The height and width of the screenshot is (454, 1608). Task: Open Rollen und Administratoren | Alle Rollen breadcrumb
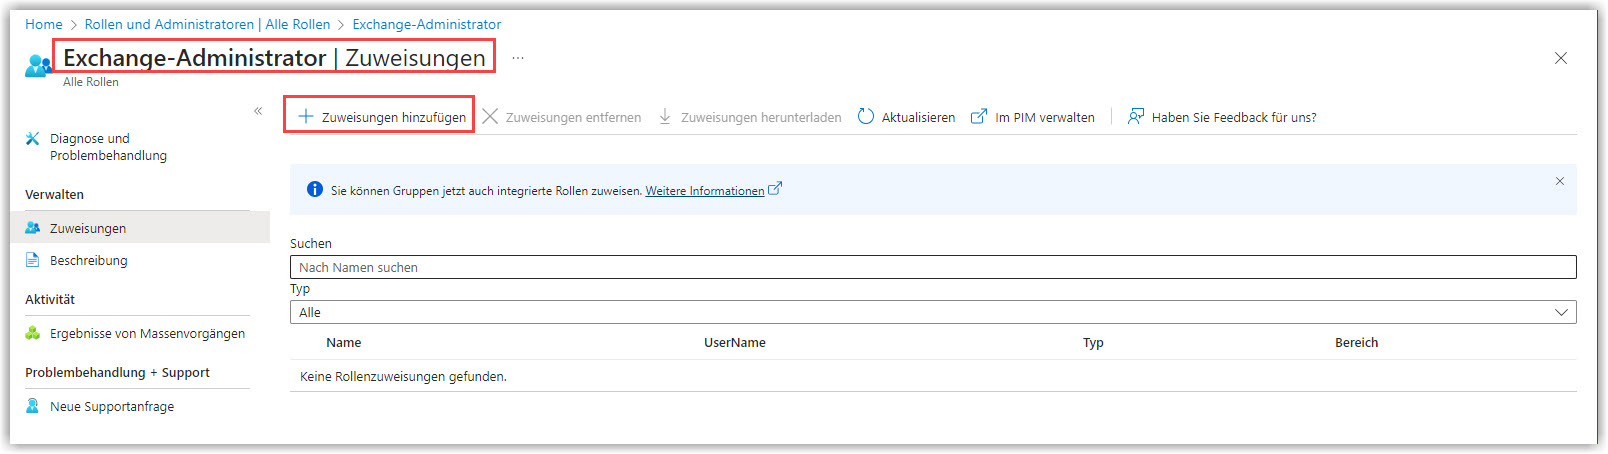pos(207,24)
